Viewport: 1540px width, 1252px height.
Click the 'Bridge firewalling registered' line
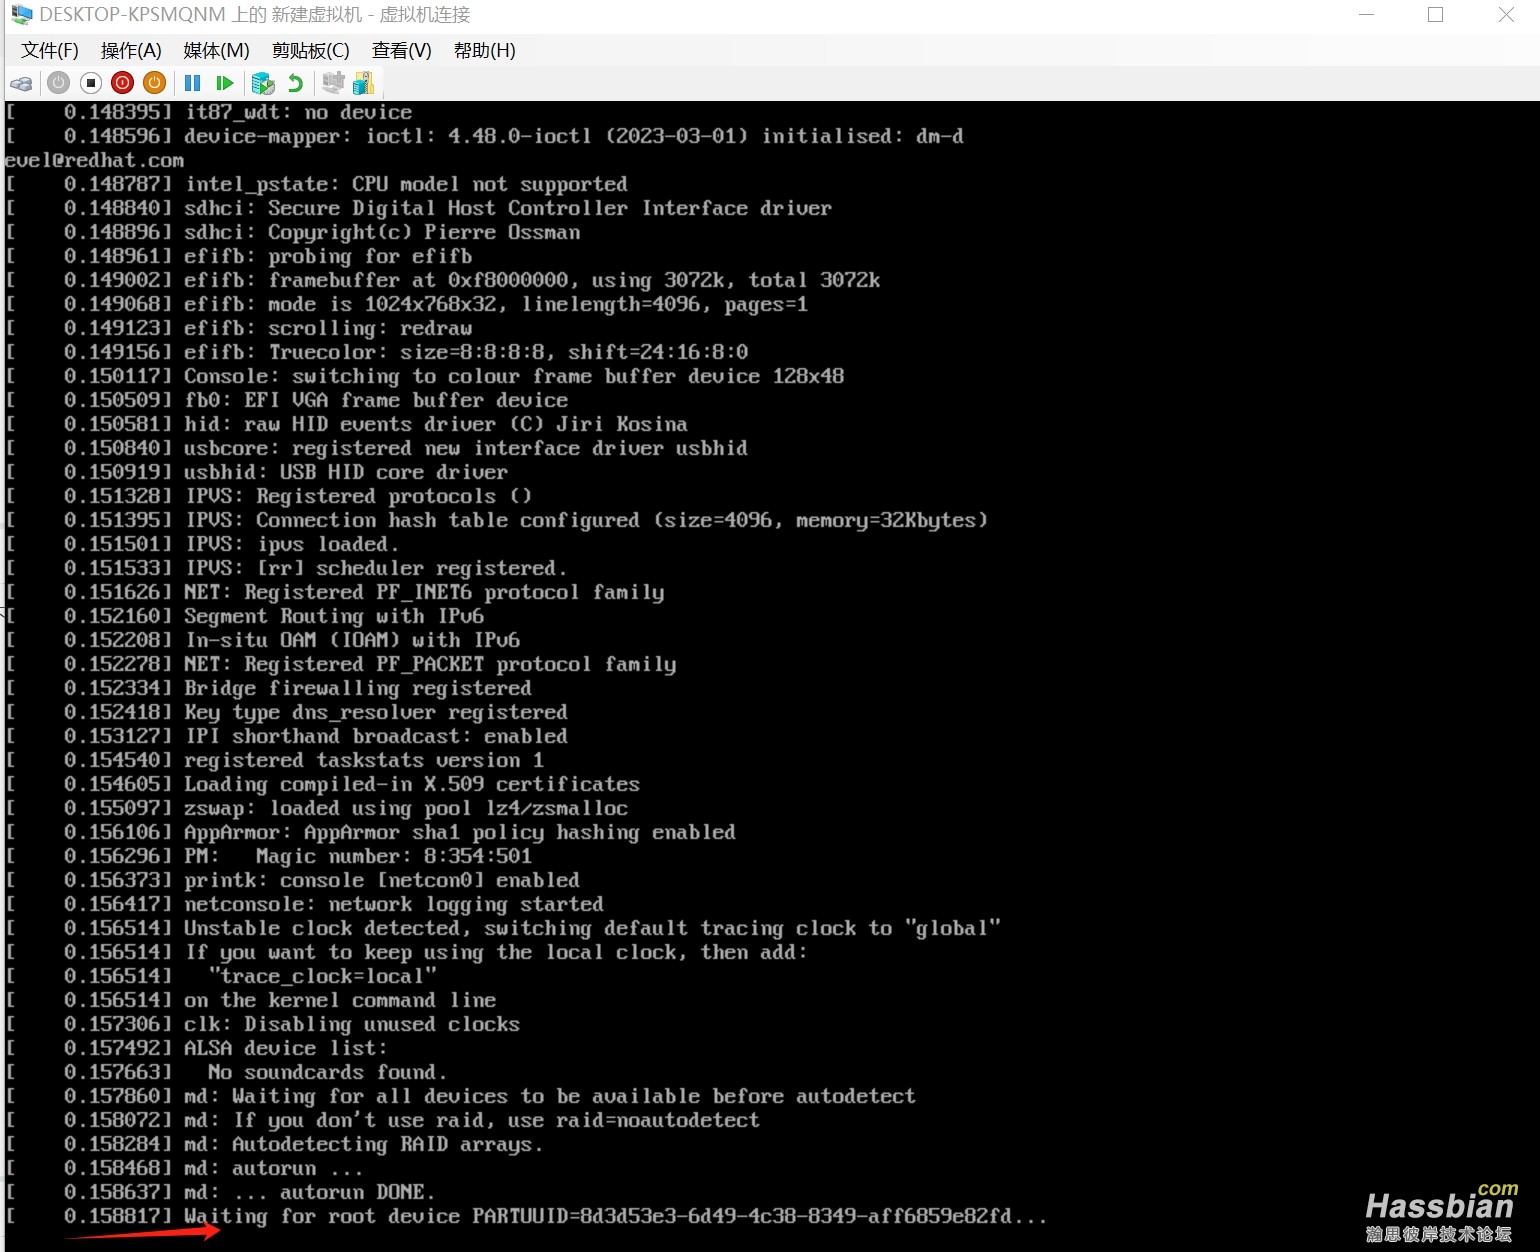(269, 689)
